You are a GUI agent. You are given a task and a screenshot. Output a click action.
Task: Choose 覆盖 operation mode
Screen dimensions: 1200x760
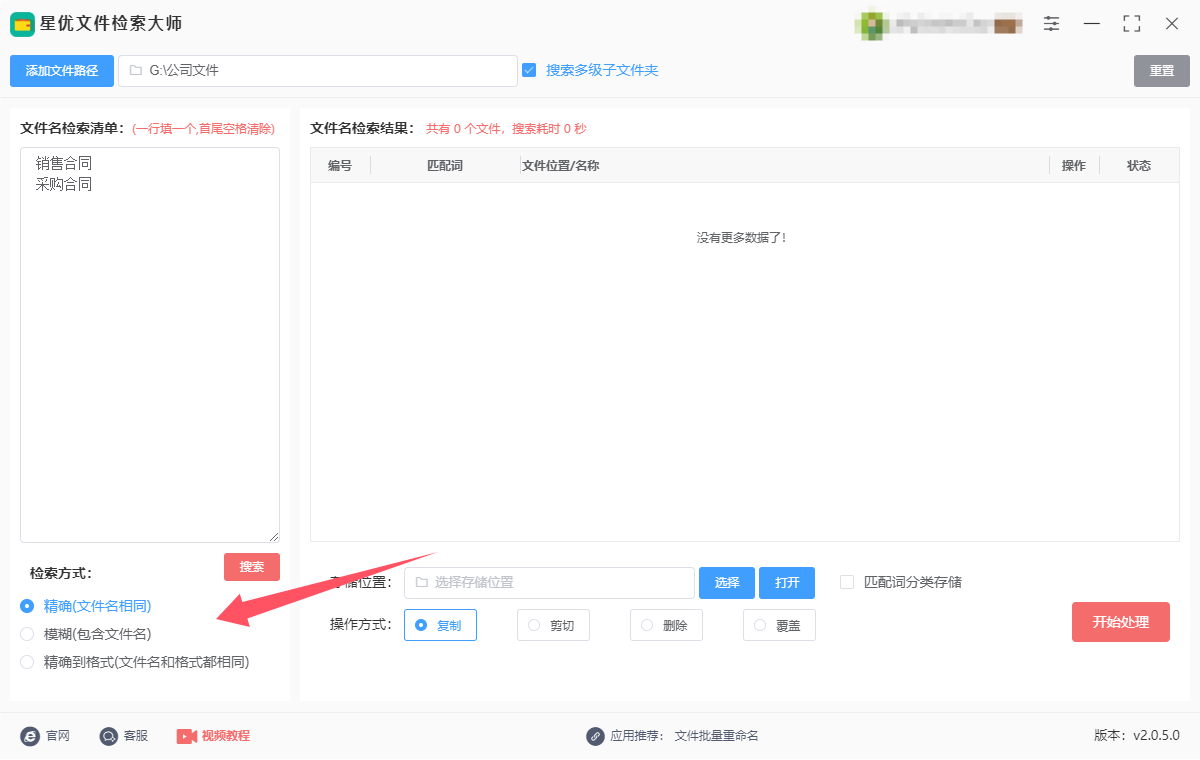pyautogui.click(x=779, y=625)
